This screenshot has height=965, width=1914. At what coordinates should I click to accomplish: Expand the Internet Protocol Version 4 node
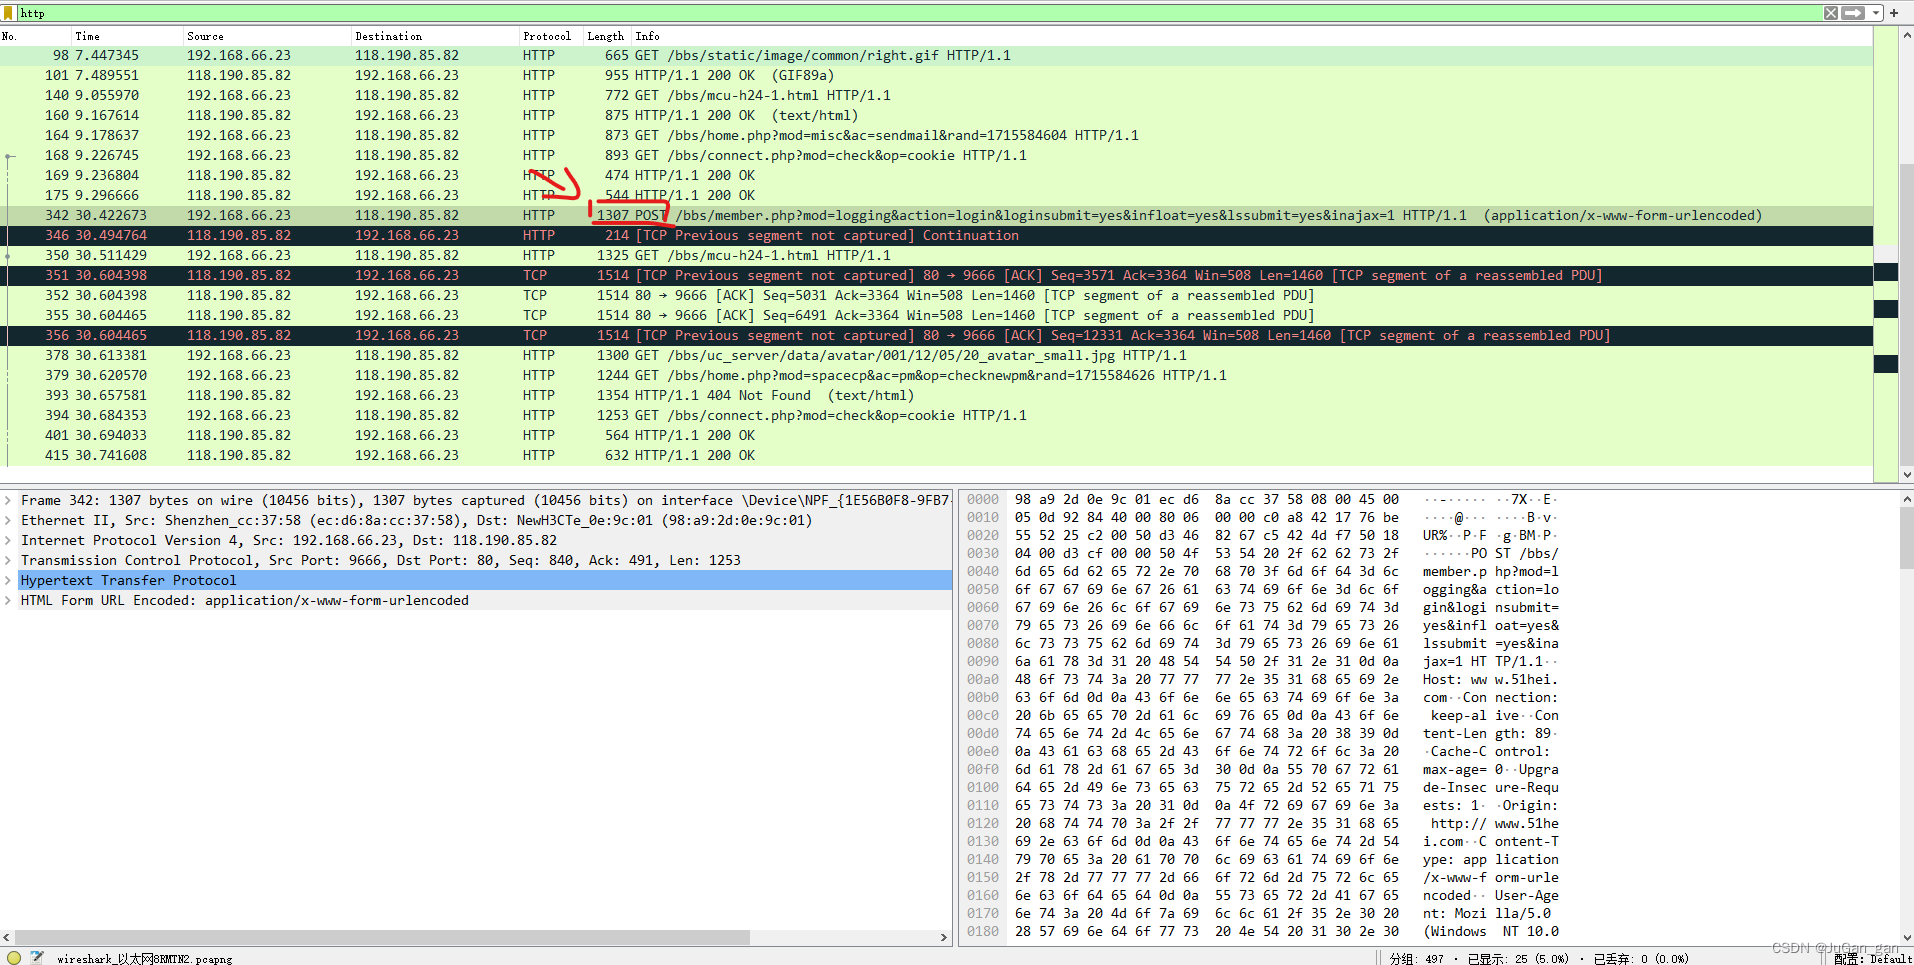[x=8, y=540]
